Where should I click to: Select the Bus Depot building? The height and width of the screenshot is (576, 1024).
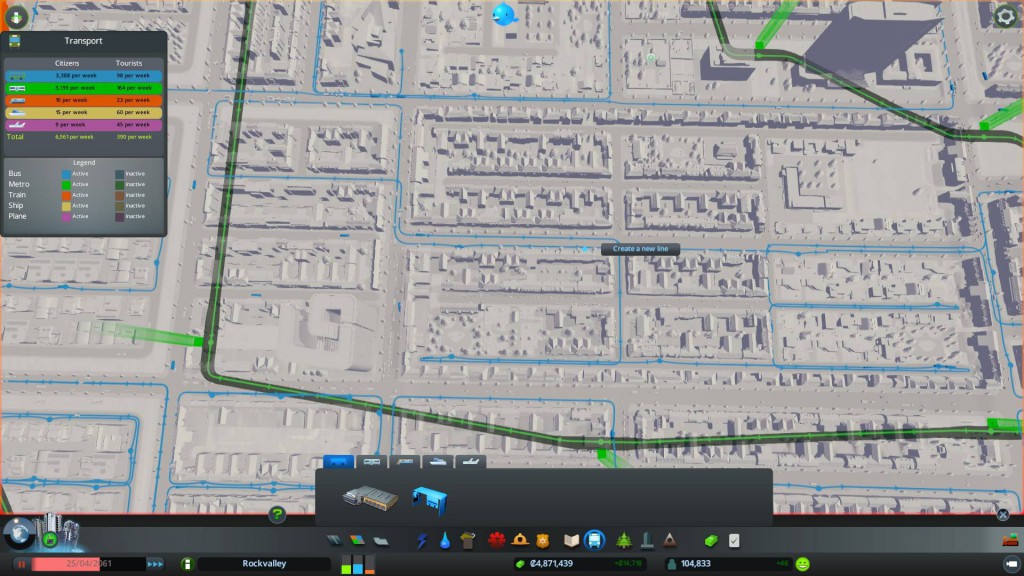click(370, 499)
